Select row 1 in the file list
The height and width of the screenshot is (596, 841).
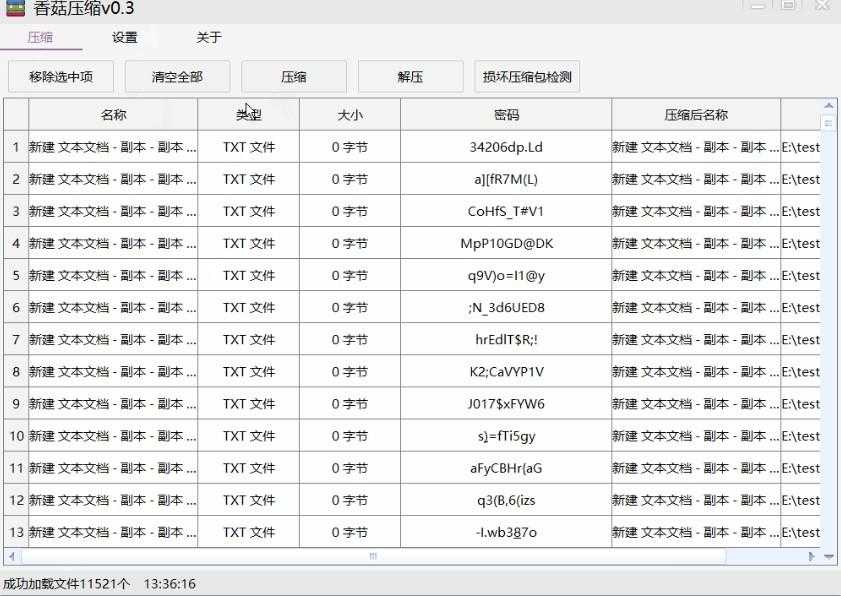113,146
